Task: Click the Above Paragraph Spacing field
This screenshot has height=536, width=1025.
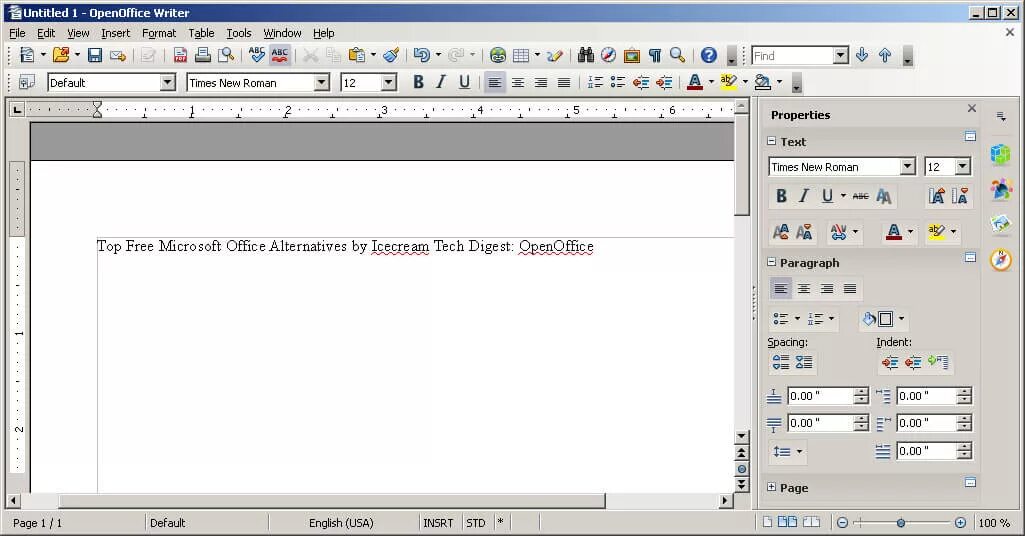Action: 820,395
